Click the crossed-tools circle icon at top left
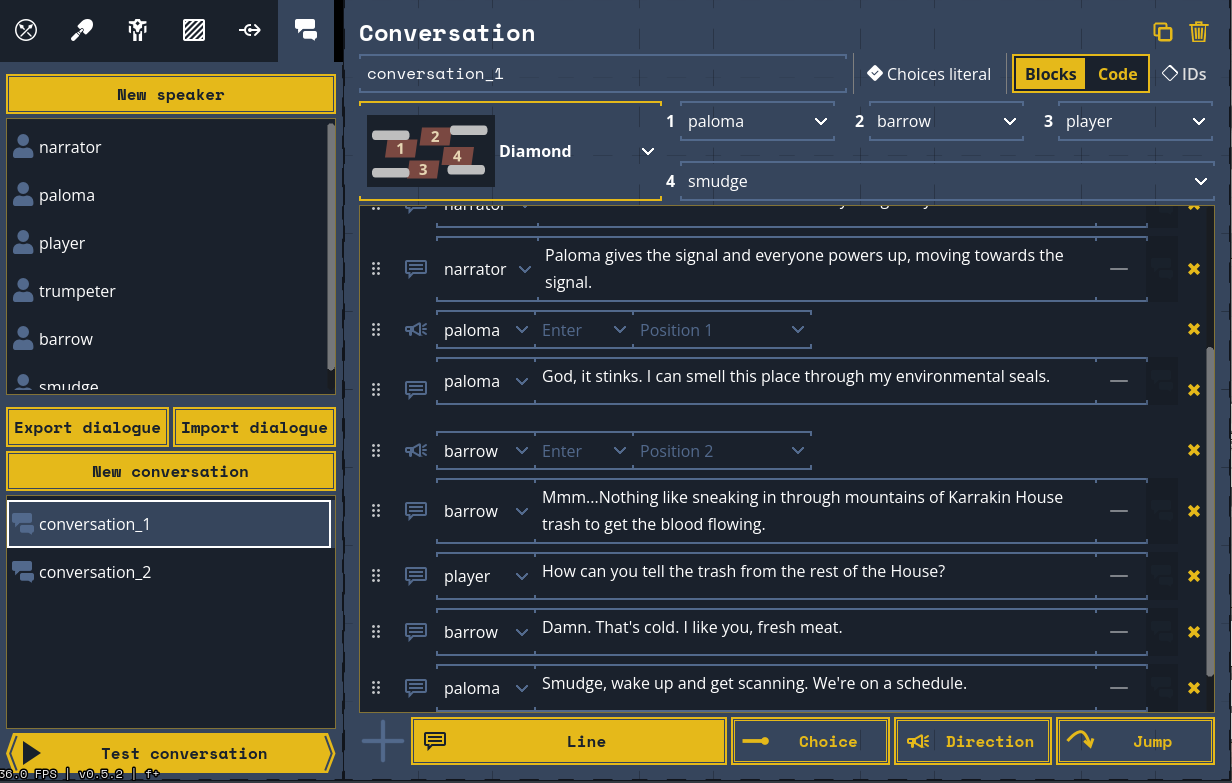Image resolution: width=1232 pixels, height=783 pixels. pyautogui.click(x=25, y=30)
